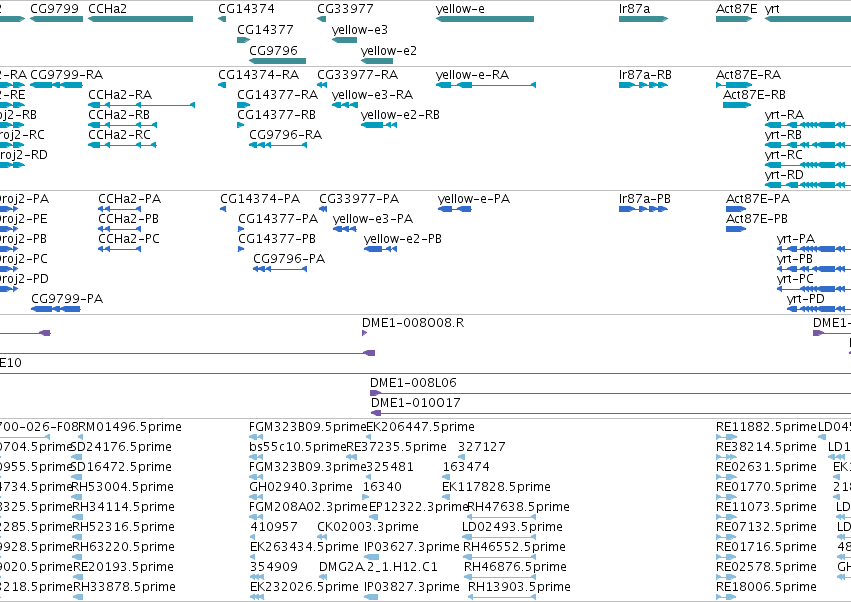
Task: Select the CG9796-RA transcript label
Action: point(285,135)
